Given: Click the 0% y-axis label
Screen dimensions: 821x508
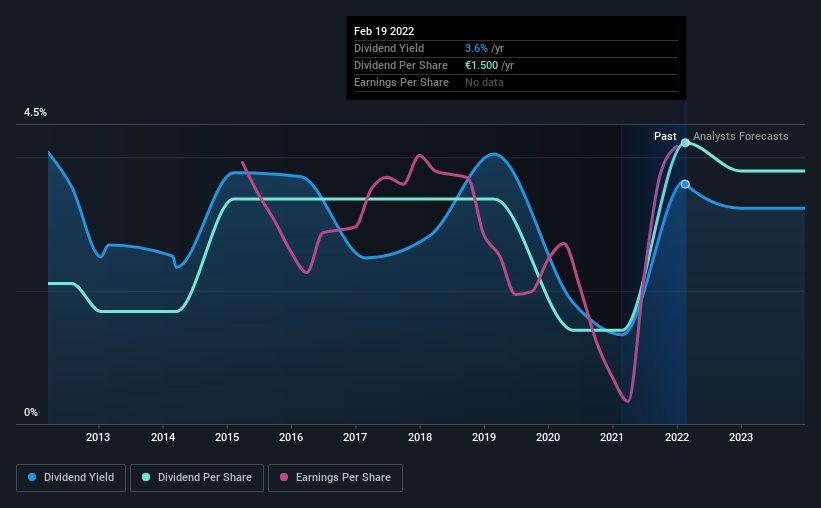Looking at the screenshot, I should (31, 412).
